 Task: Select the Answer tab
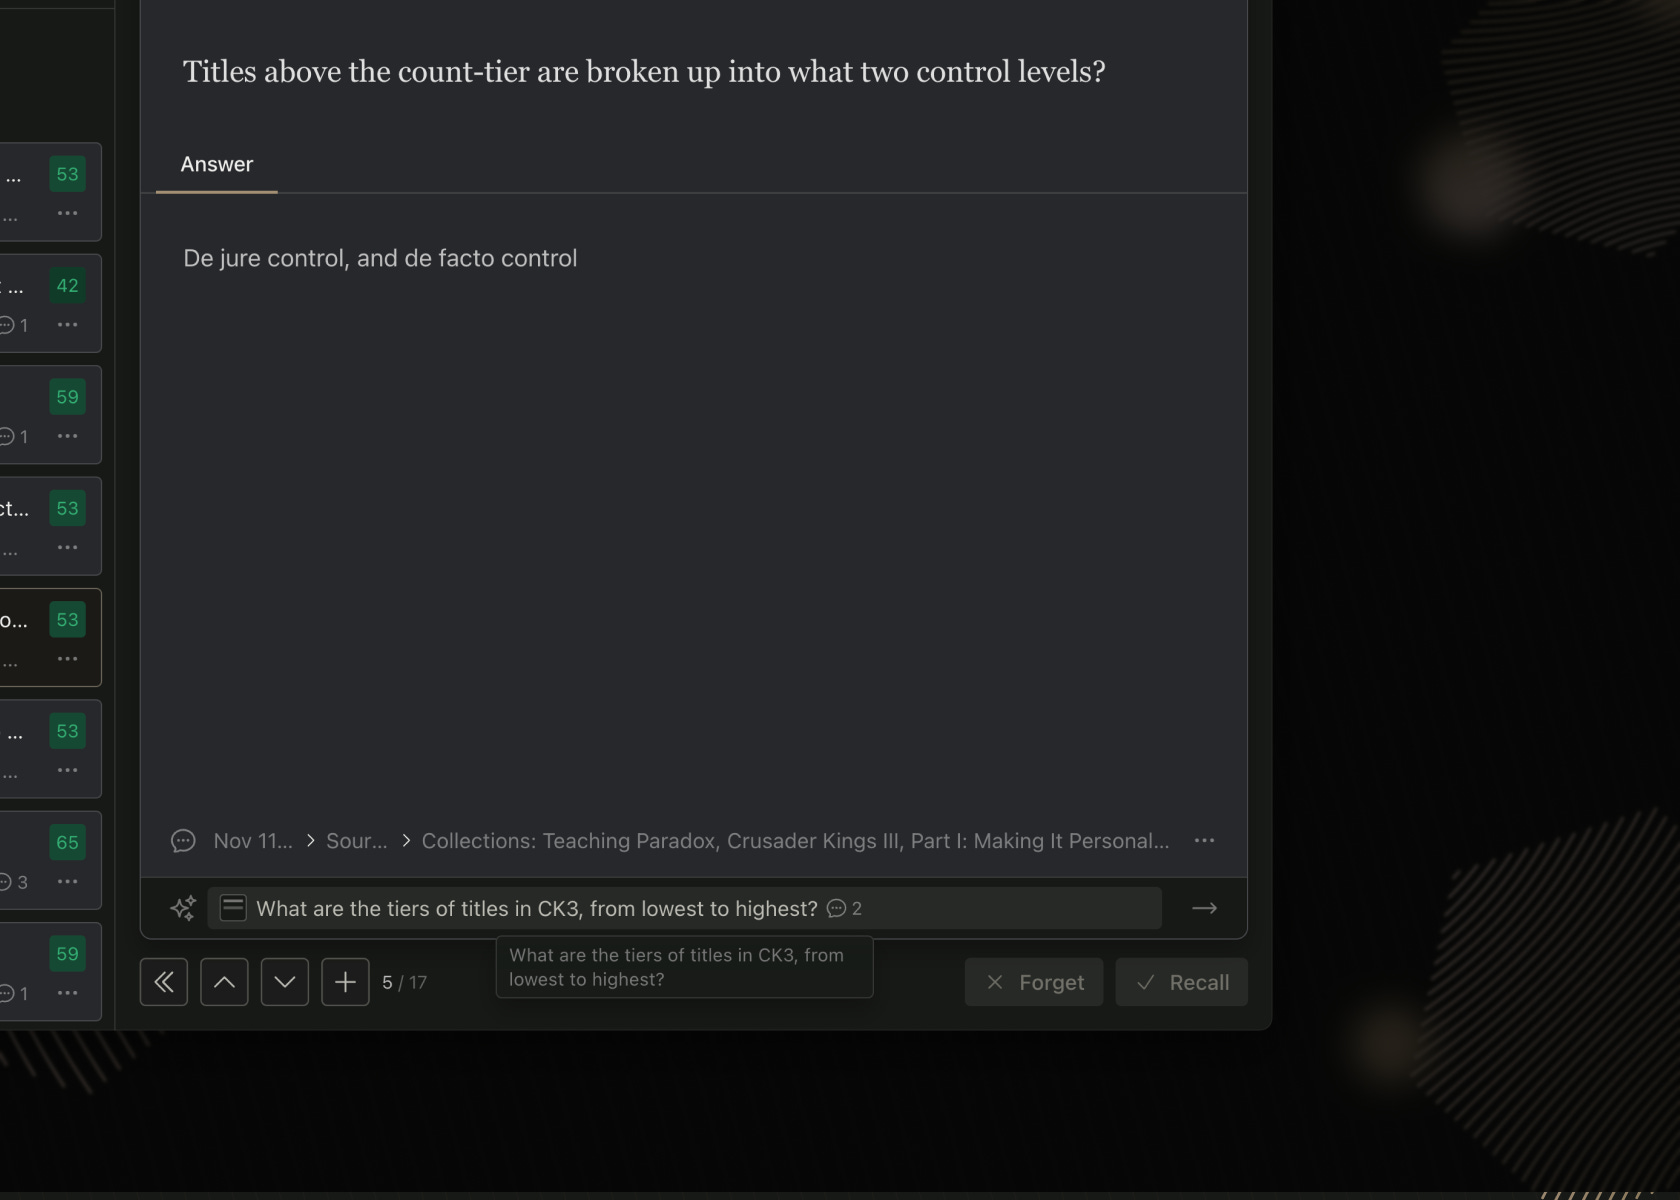coord(217,164)
